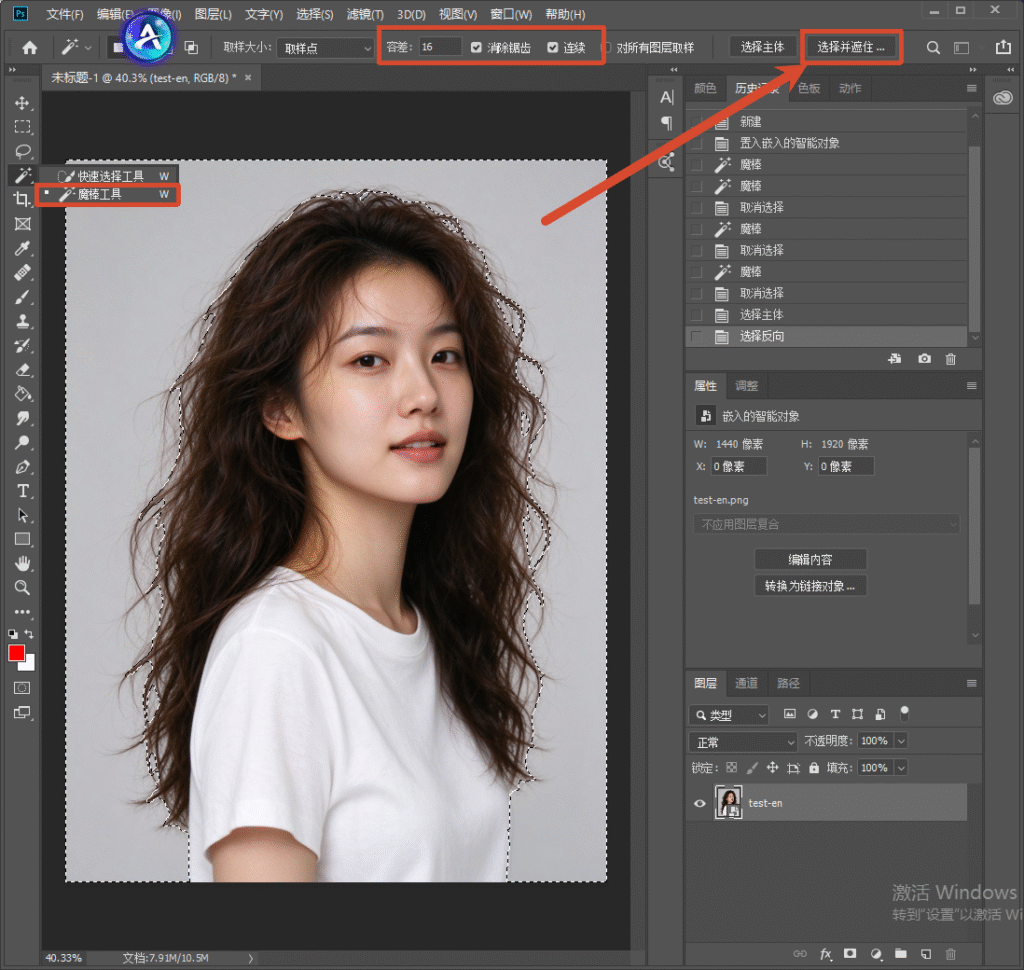The image size is (1024, 970).
Task: Open the 文件(F) menu
Action: [65, 14]
